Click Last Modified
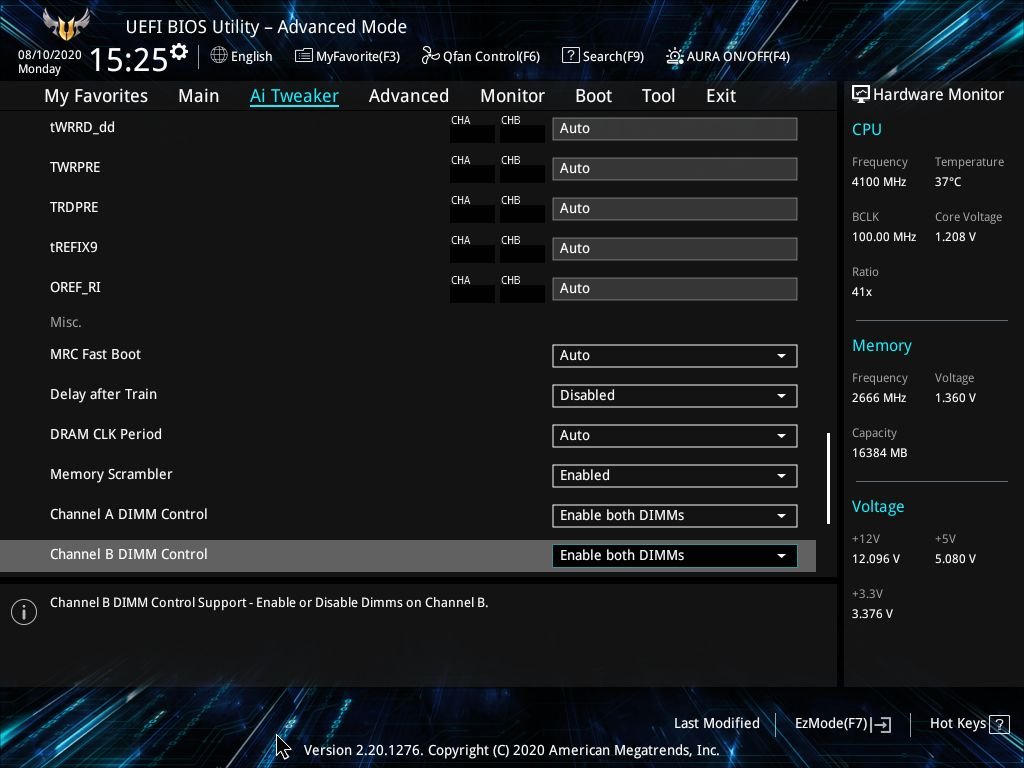 (716, 723)
